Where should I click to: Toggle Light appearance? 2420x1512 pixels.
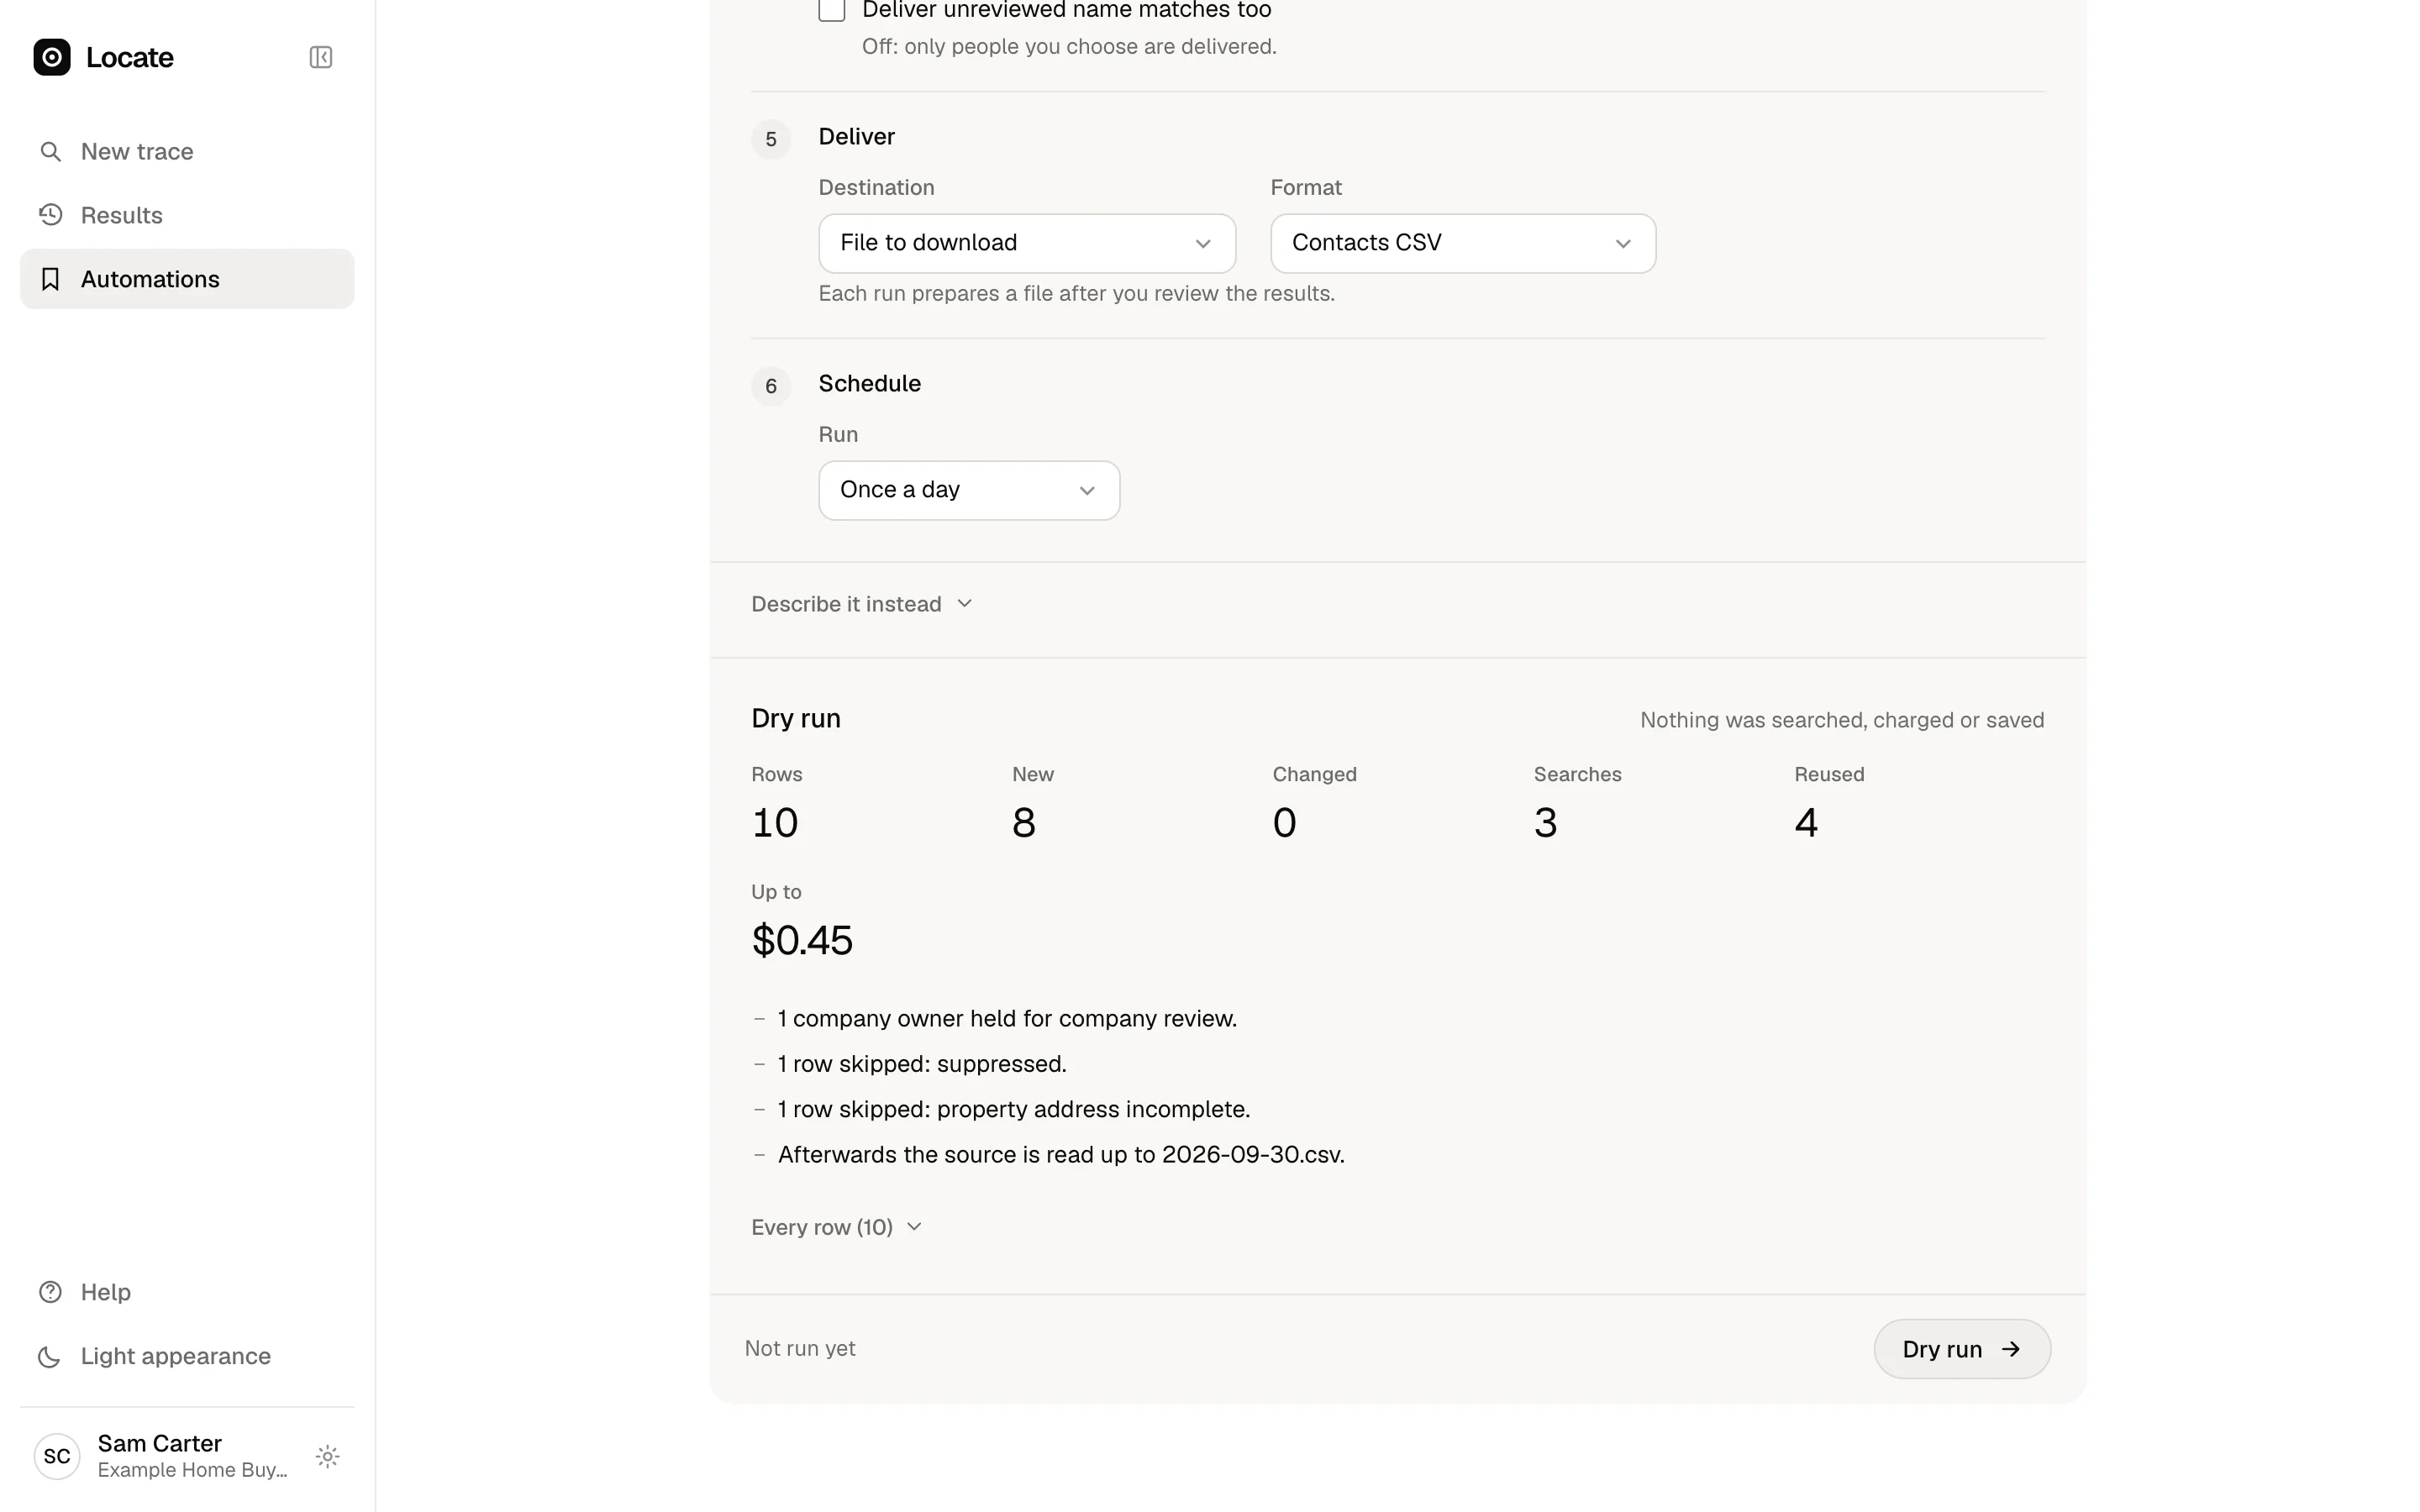[x=187, y=1356]
